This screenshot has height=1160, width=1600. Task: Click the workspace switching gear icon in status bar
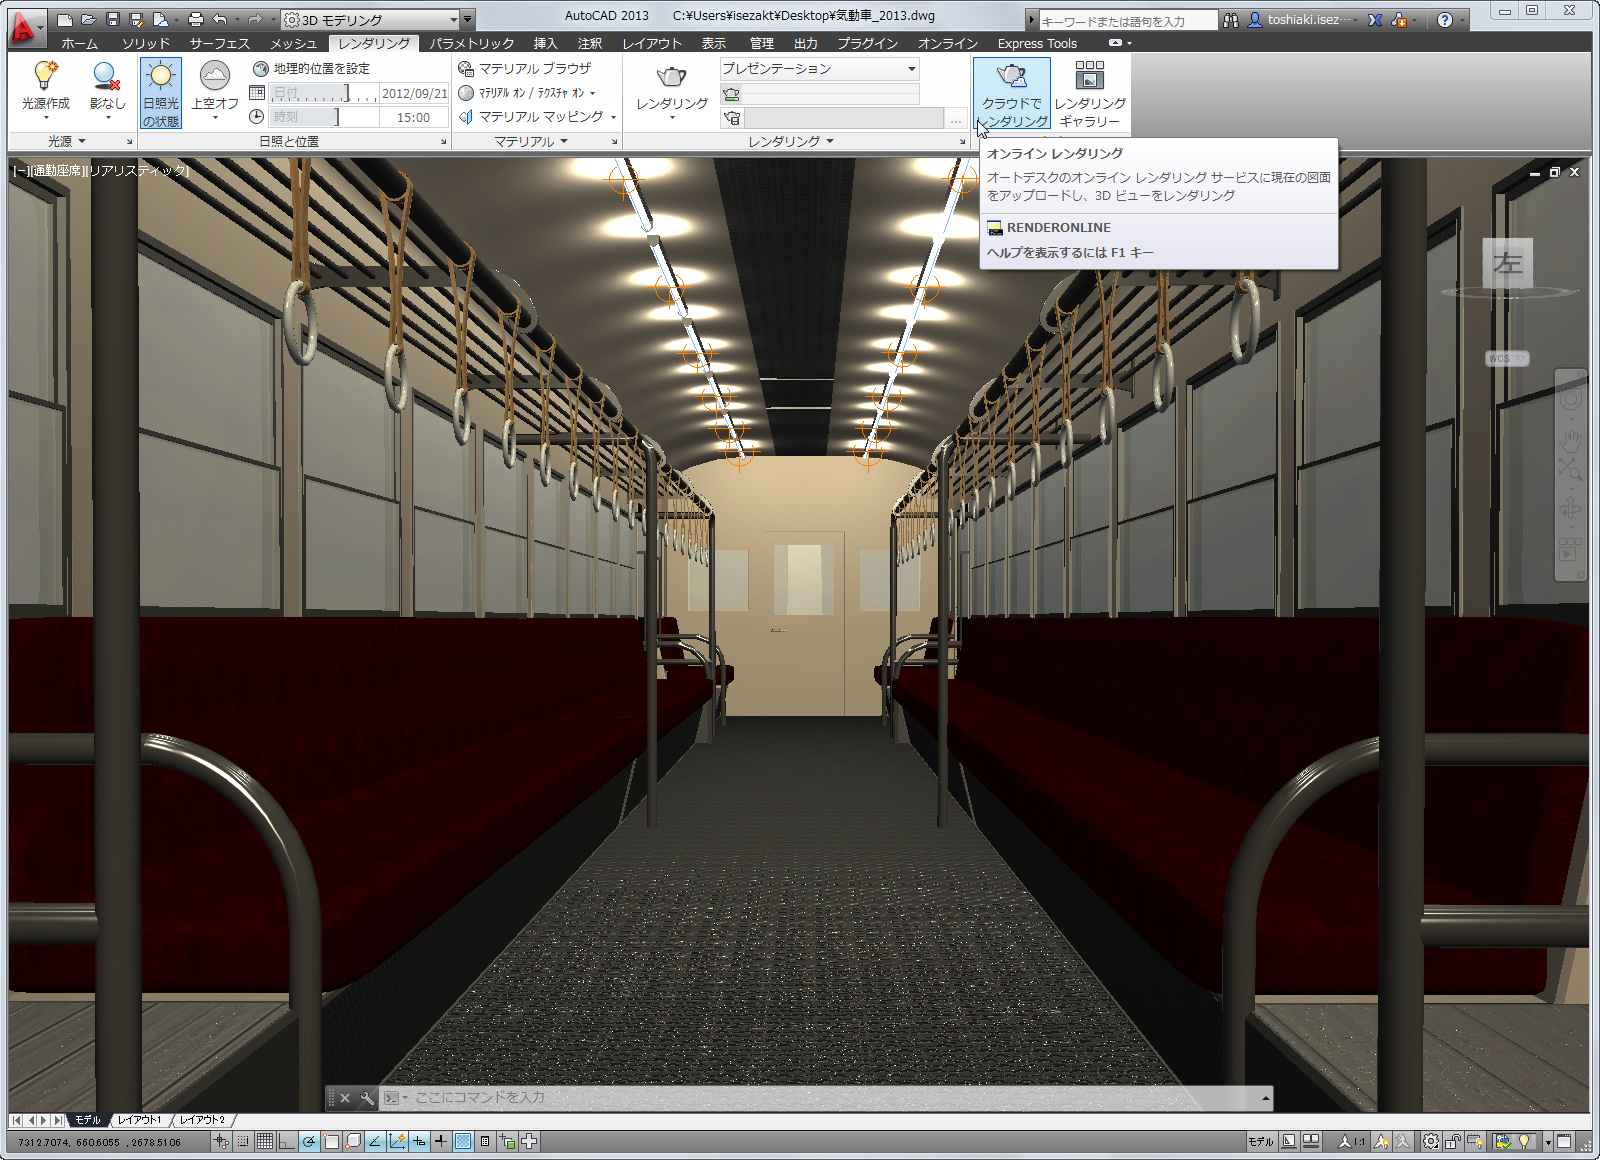click(x=1431, y=1141)
